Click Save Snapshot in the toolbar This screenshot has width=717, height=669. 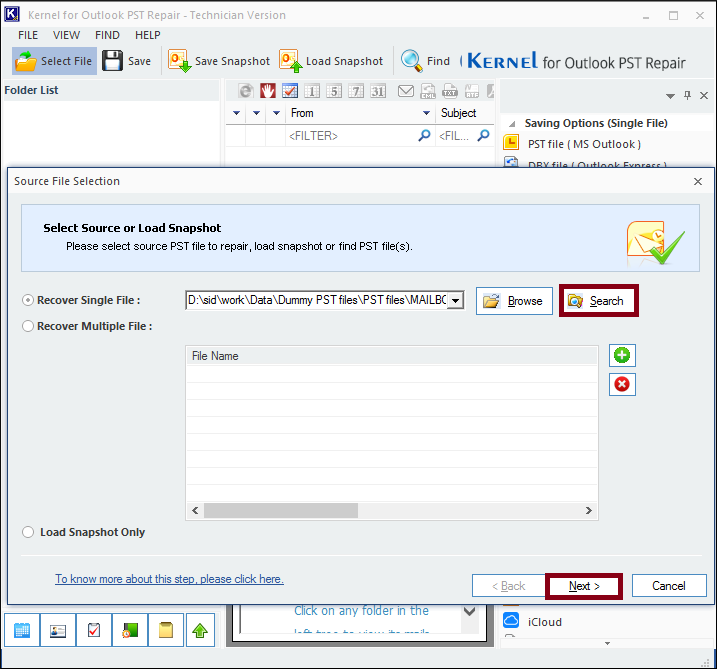(x=219, y=61)
